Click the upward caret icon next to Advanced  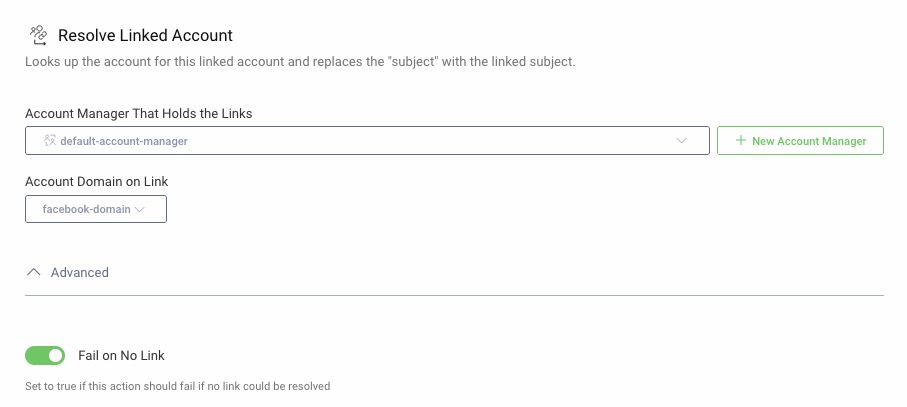(x=34, y=272)
